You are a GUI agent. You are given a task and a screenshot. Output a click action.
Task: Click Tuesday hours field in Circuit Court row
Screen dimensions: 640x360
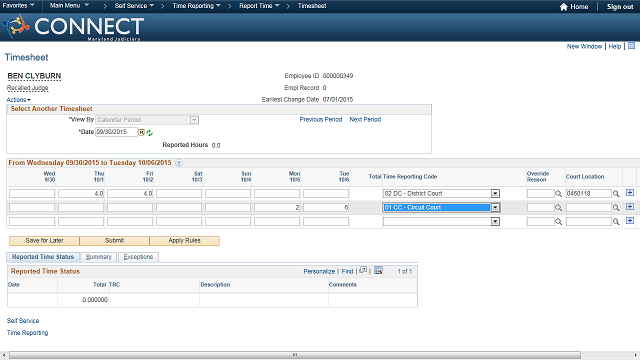[x=326, y=207]
